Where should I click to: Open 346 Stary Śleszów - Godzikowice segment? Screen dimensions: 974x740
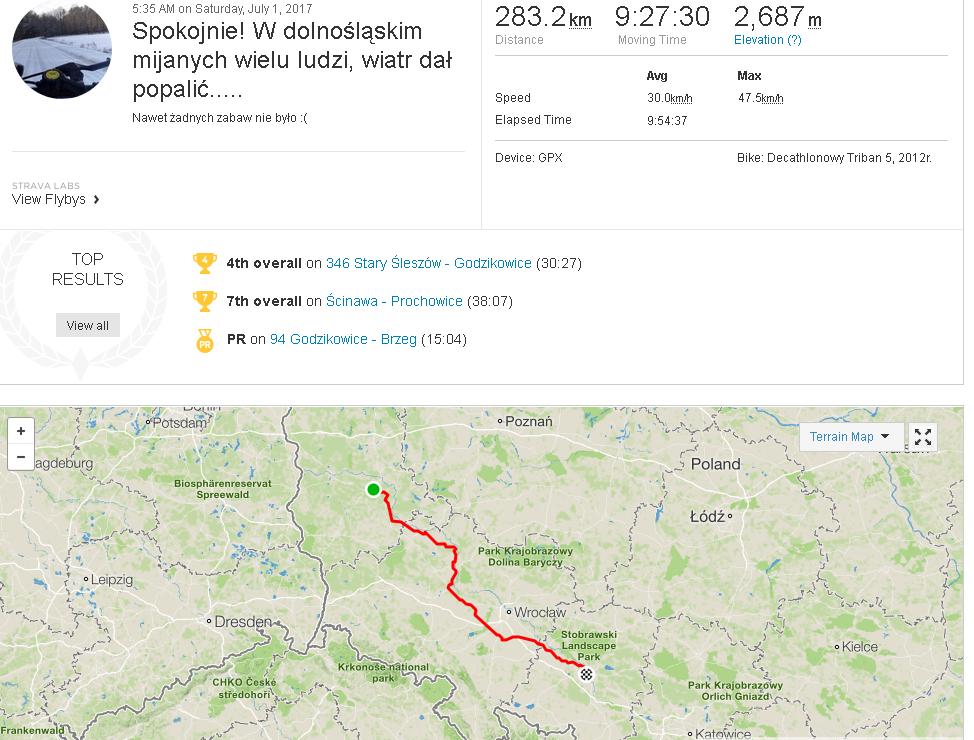click(428, 264)
